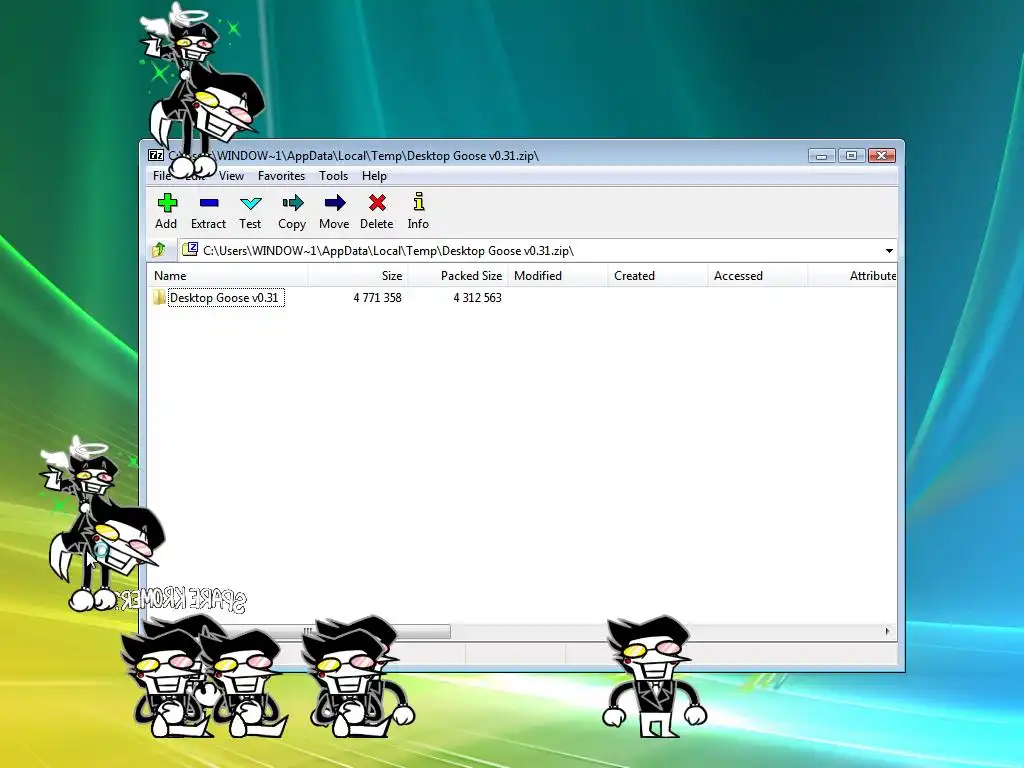Click the 7z icon in title bar
1024x768 pixels.
(x=156, y=155)
